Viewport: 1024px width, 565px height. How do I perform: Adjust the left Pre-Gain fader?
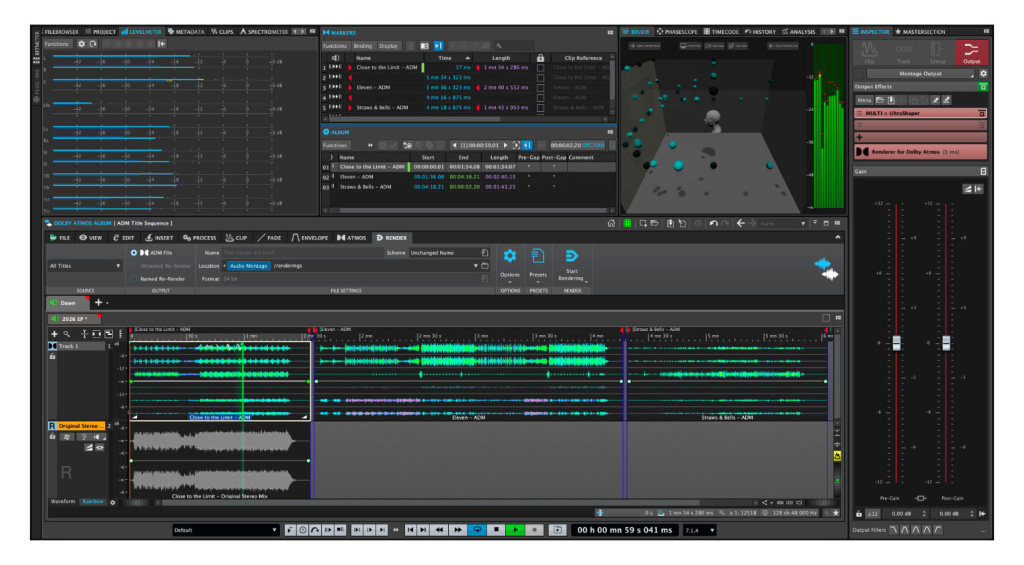896,343
